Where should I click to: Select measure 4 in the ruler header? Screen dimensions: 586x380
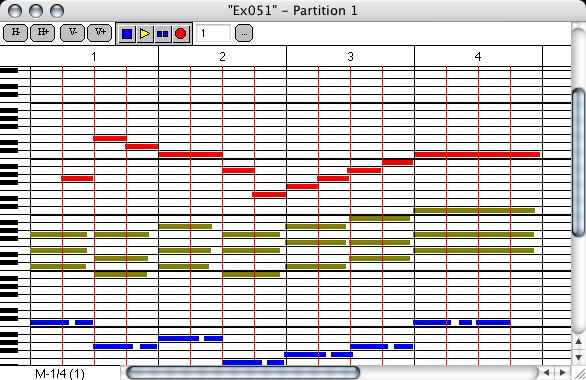(478, 56)
